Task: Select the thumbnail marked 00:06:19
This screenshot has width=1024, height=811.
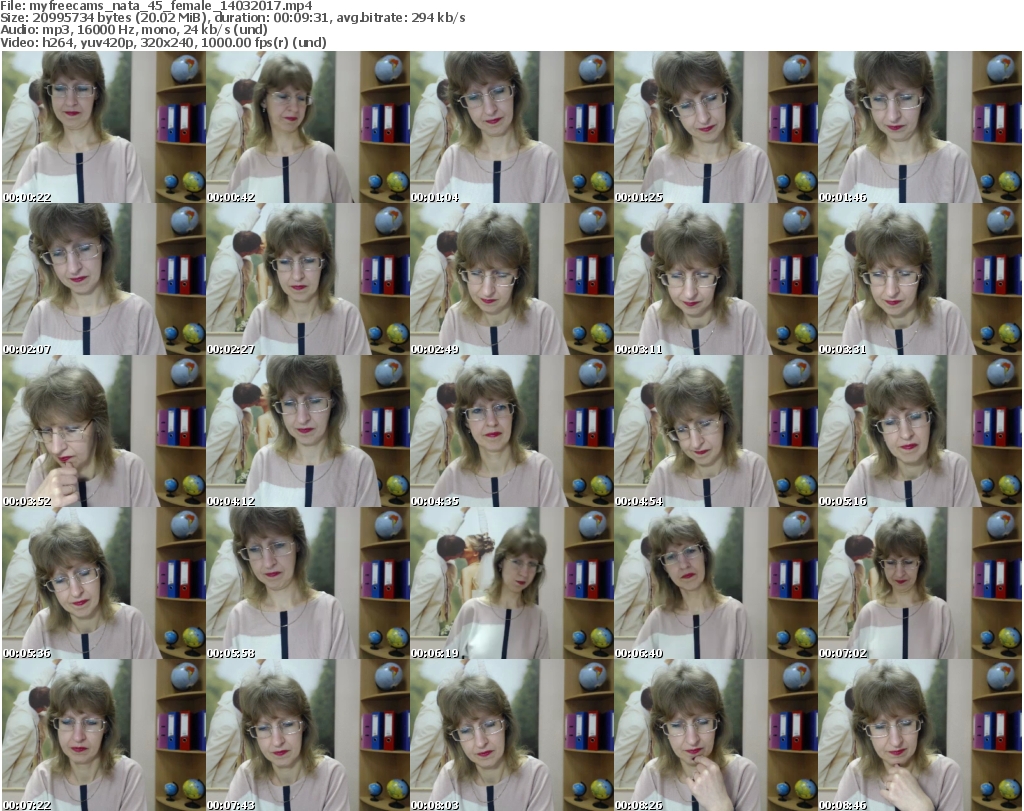Action: (x=512, y=583)
